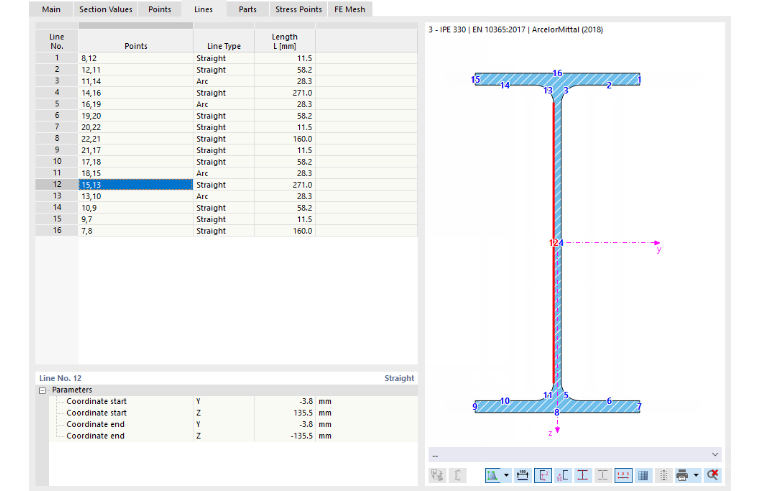Collapse the Parameters group
The image size is (760, 491).
click(x=43, y=390)
